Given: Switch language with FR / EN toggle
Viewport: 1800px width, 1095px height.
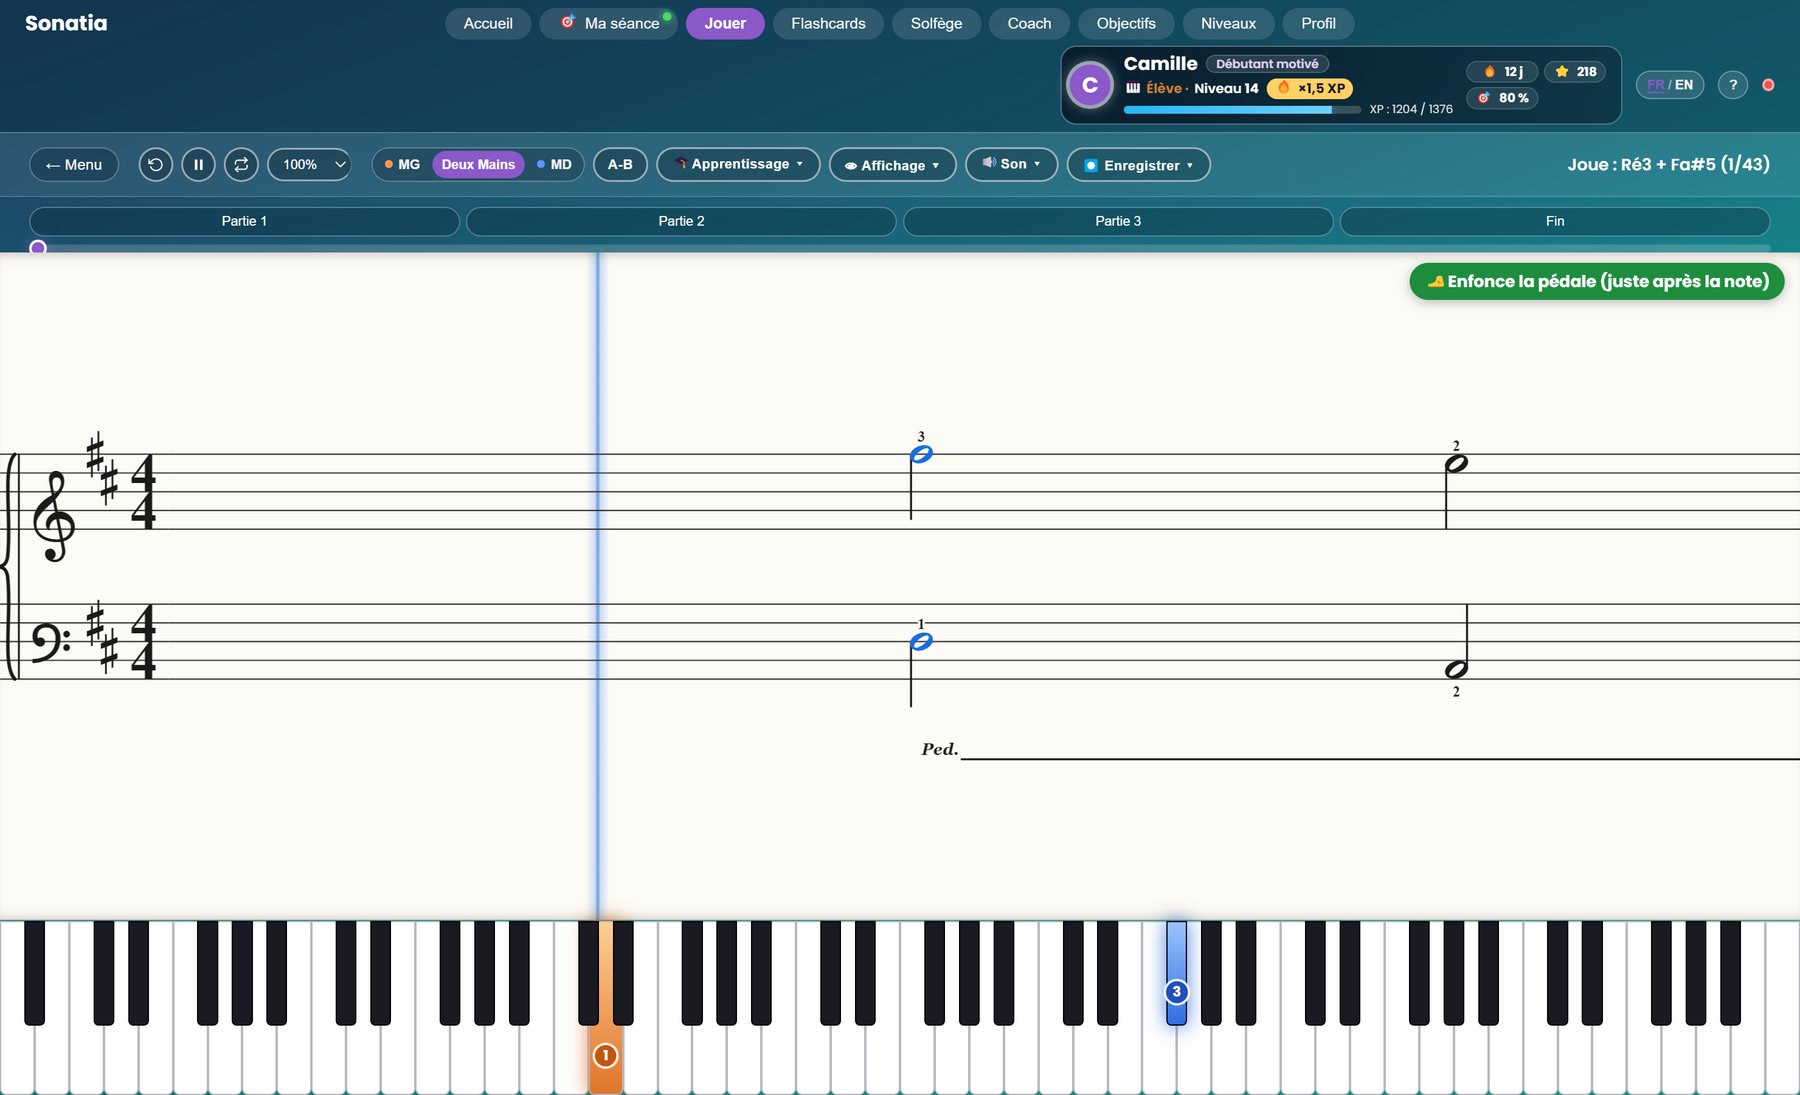Looking at the screenshot, I should coord(1670,85).
